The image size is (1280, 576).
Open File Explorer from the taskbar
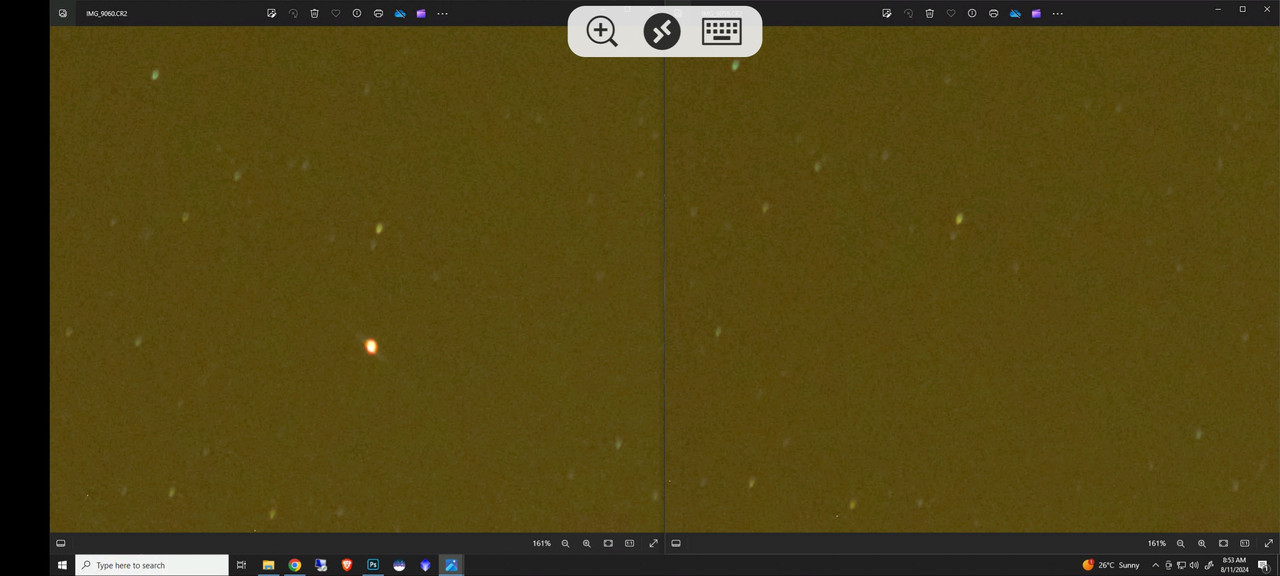click(x=268, y=565)
